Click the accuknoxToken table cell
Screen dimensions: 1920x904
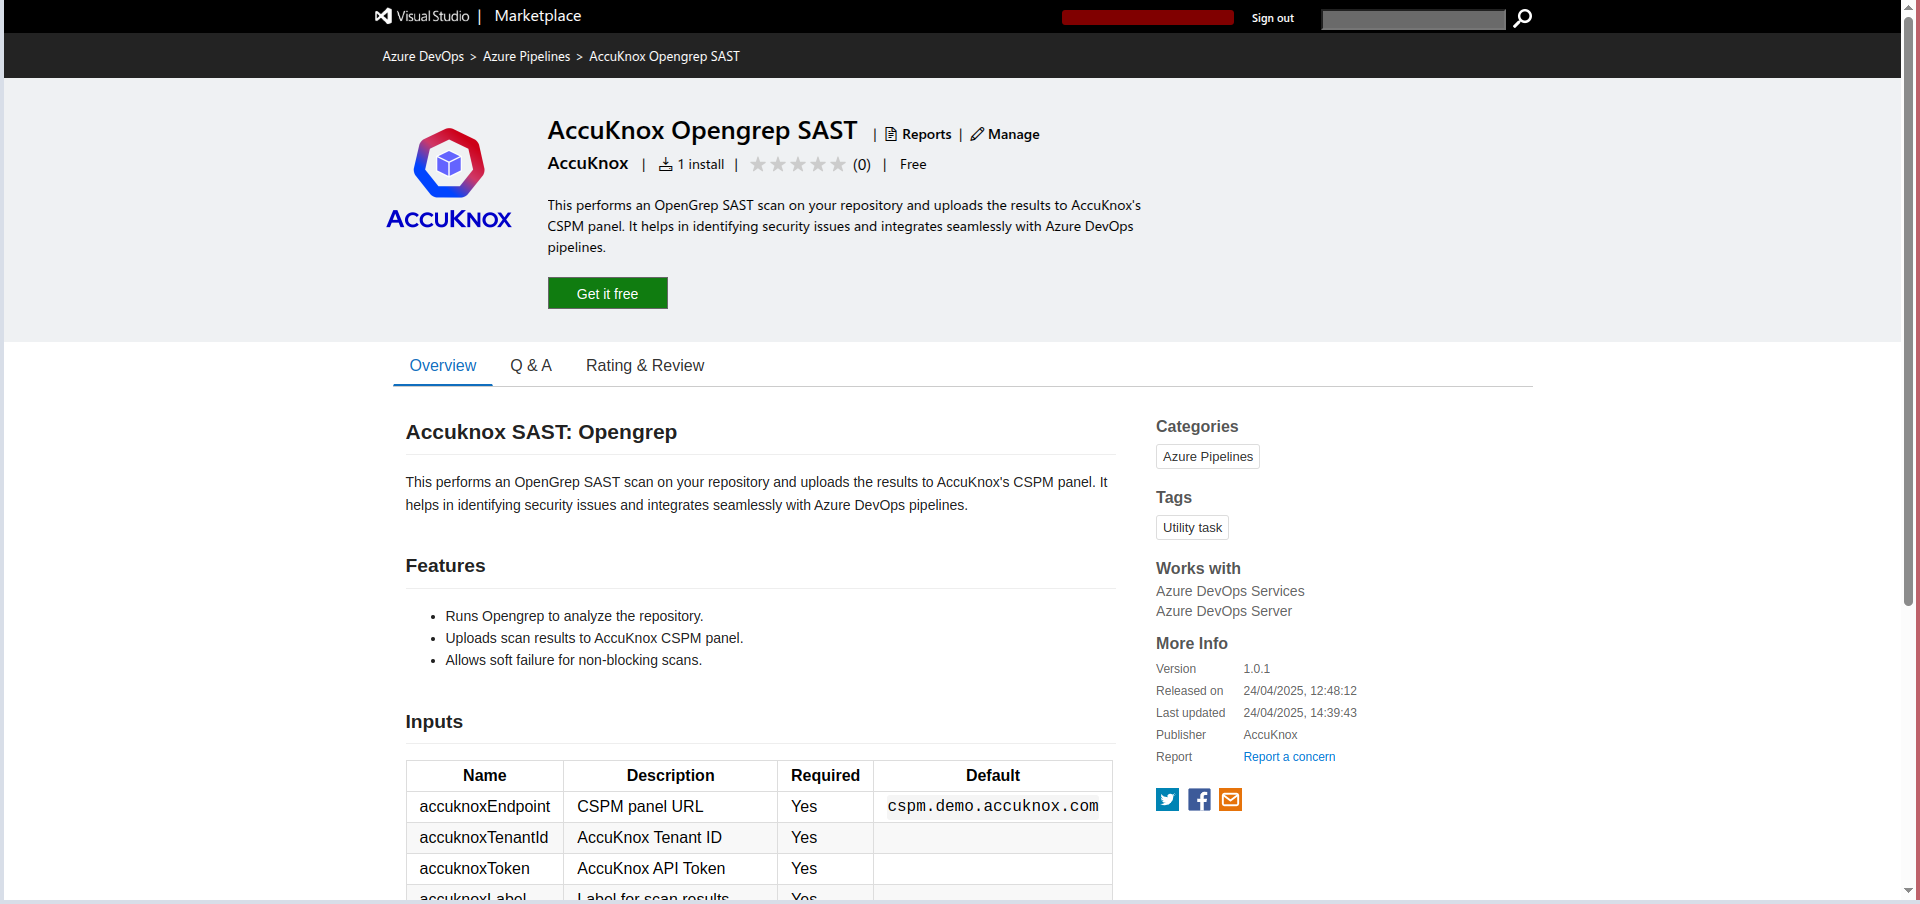pyautogui.click(x=485, y=868)
